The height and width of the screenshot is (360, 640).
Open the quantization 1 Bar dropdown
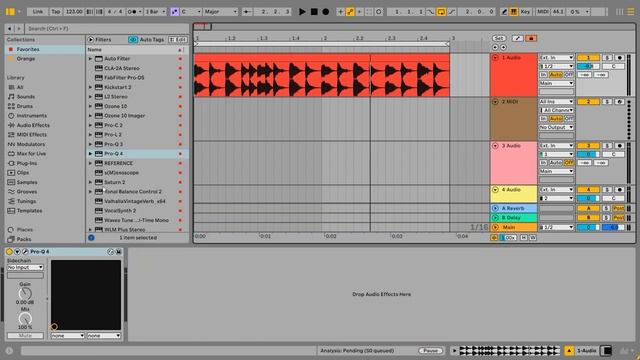(155, 12)
